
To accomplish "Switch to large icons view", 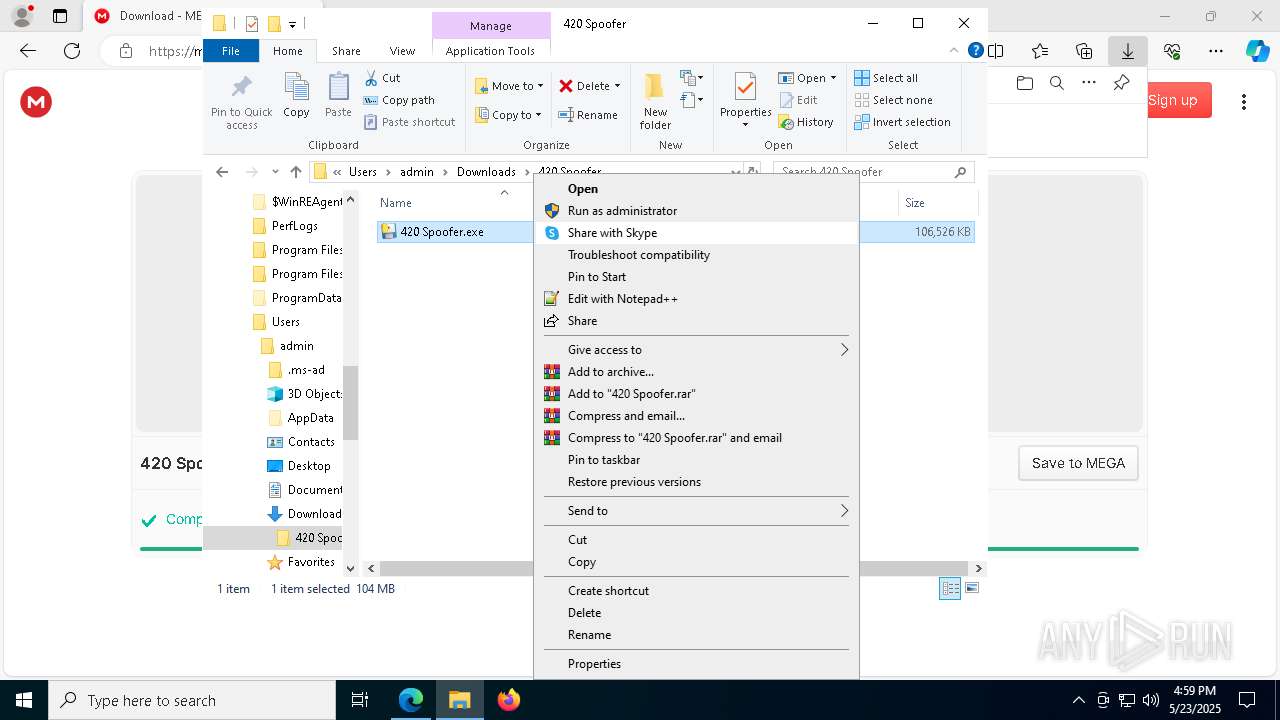I will pos(972,589).
